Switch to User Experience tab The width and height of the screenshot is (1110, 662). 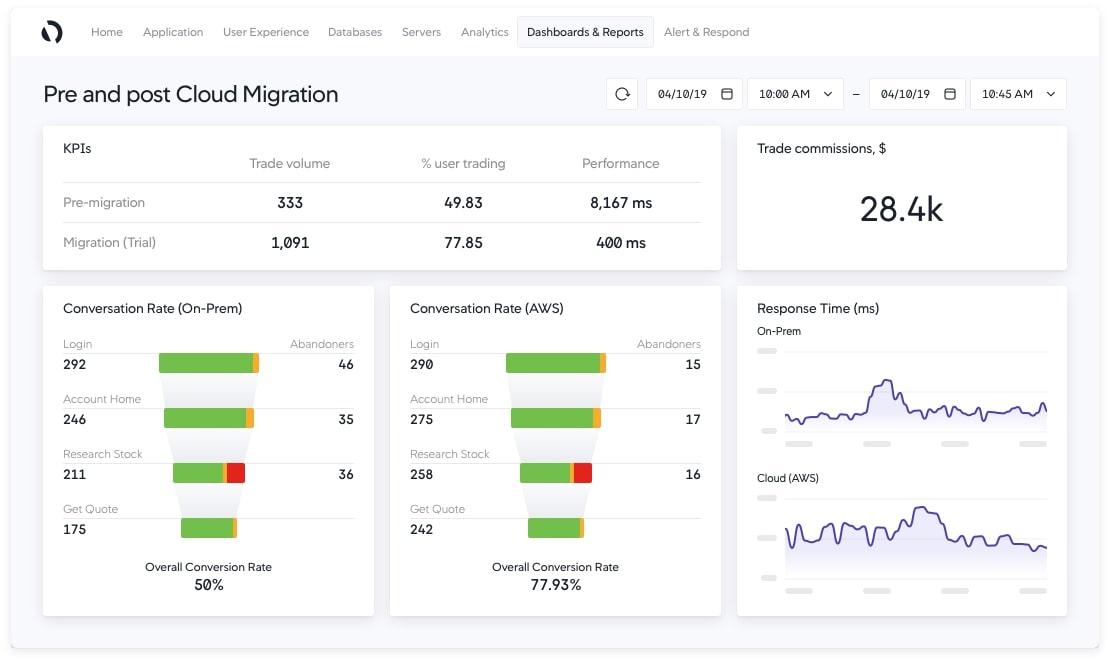tap(266, 32)
